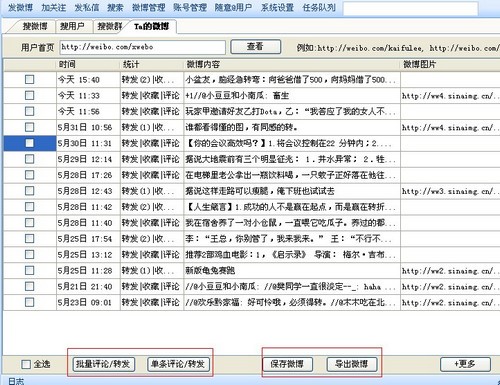Viewport: 500px width, 385px height.
Task: Check the 5月29日 12:14 row checkbox
Action: tap(30, 159)
